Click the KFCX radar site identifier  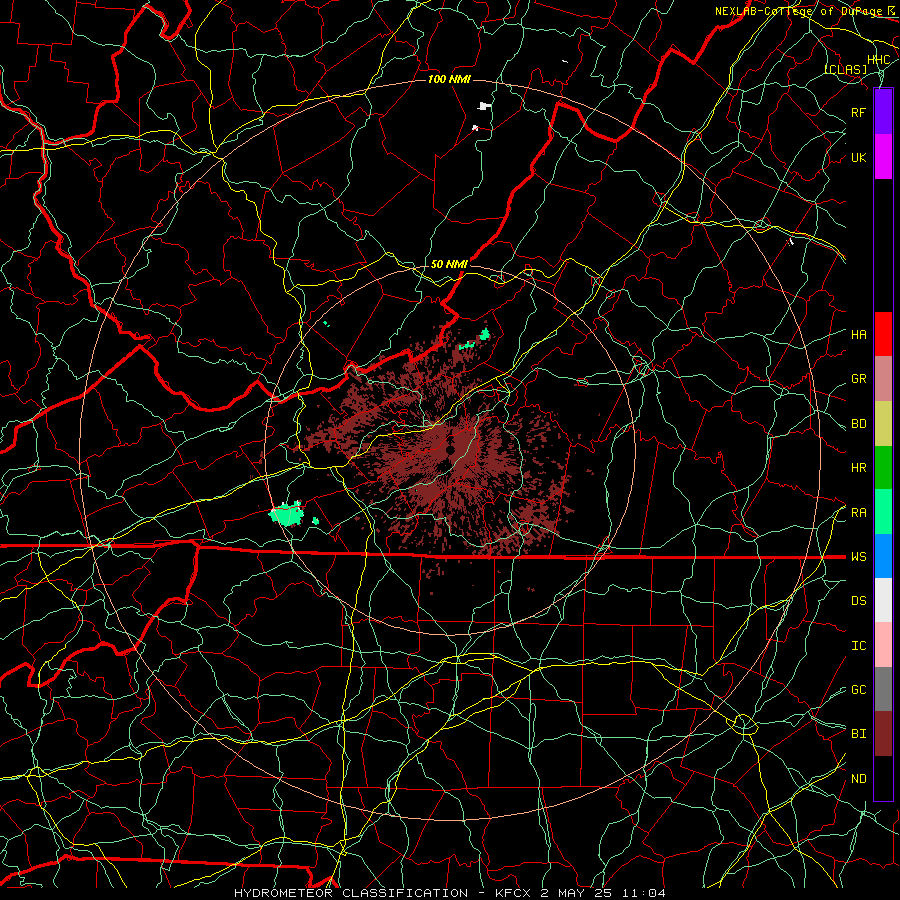click(513, 893)
